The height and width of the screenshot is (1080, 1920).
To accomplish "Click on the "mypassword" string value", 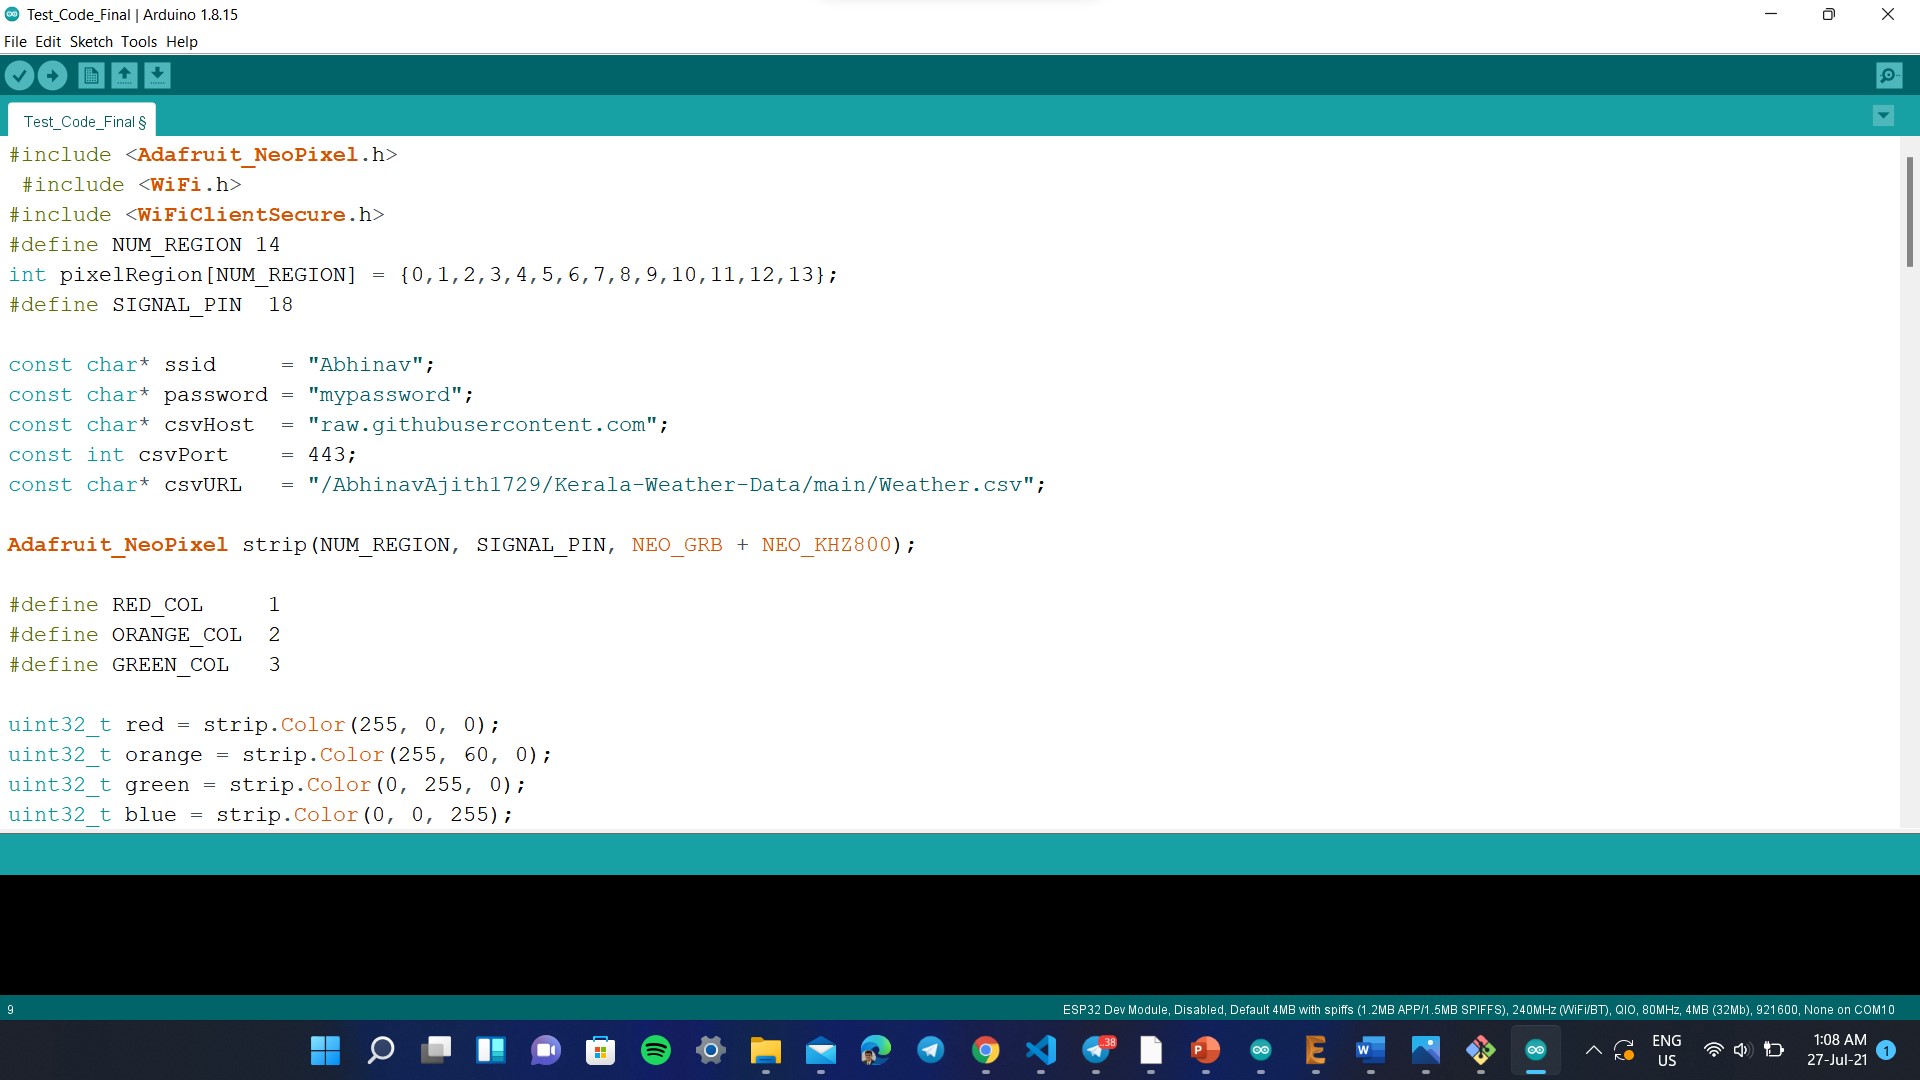I will (x=385, y=395).
